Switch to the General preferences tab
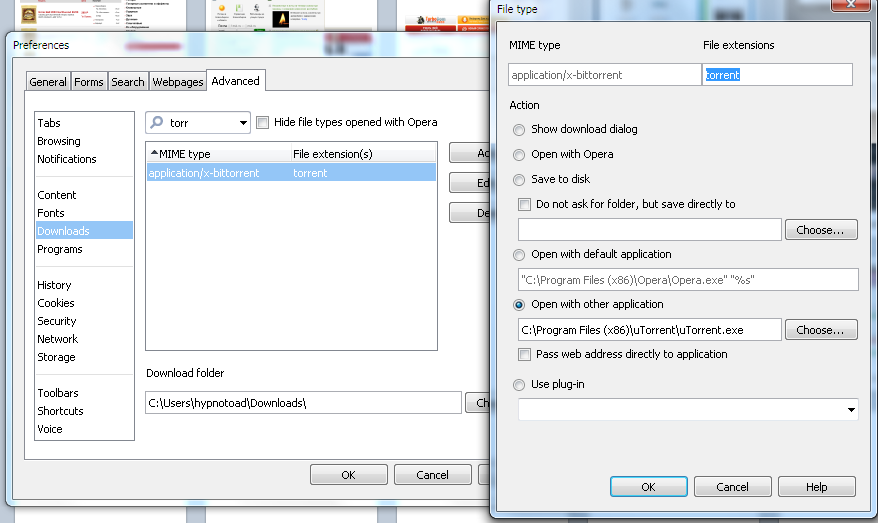Image resolution: width=878 pixels, height=523 pixels. tap(48, 82)
